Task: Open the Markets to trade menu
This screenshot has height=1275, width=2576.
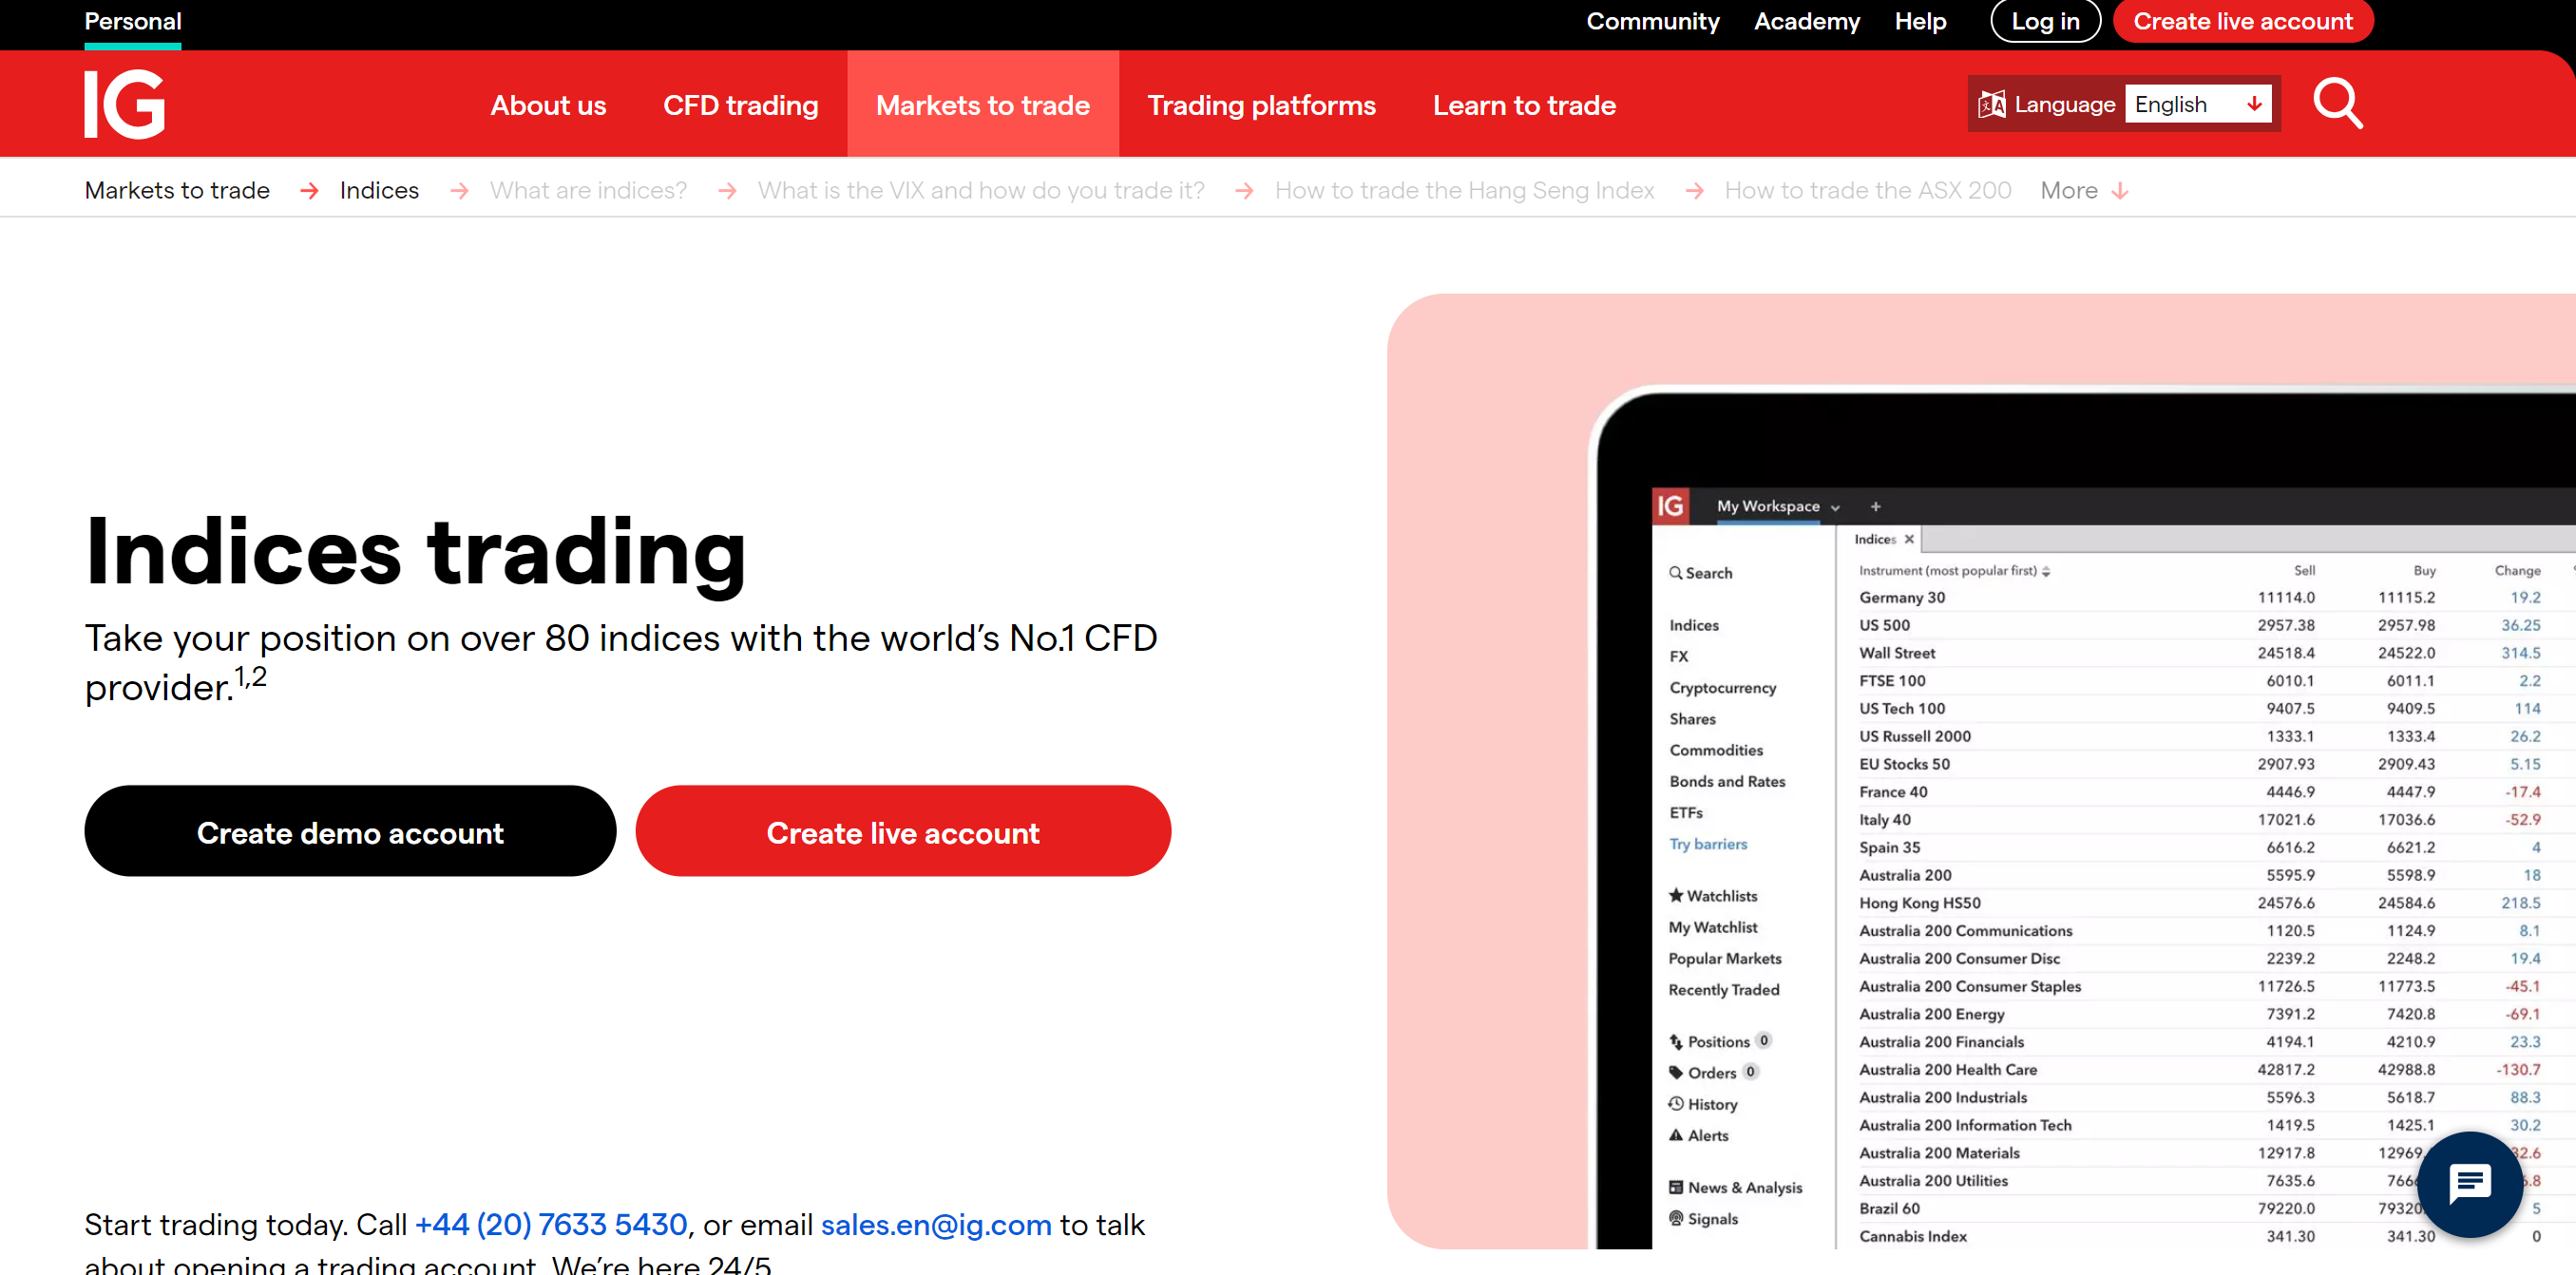Action: (x=982, y=105)
